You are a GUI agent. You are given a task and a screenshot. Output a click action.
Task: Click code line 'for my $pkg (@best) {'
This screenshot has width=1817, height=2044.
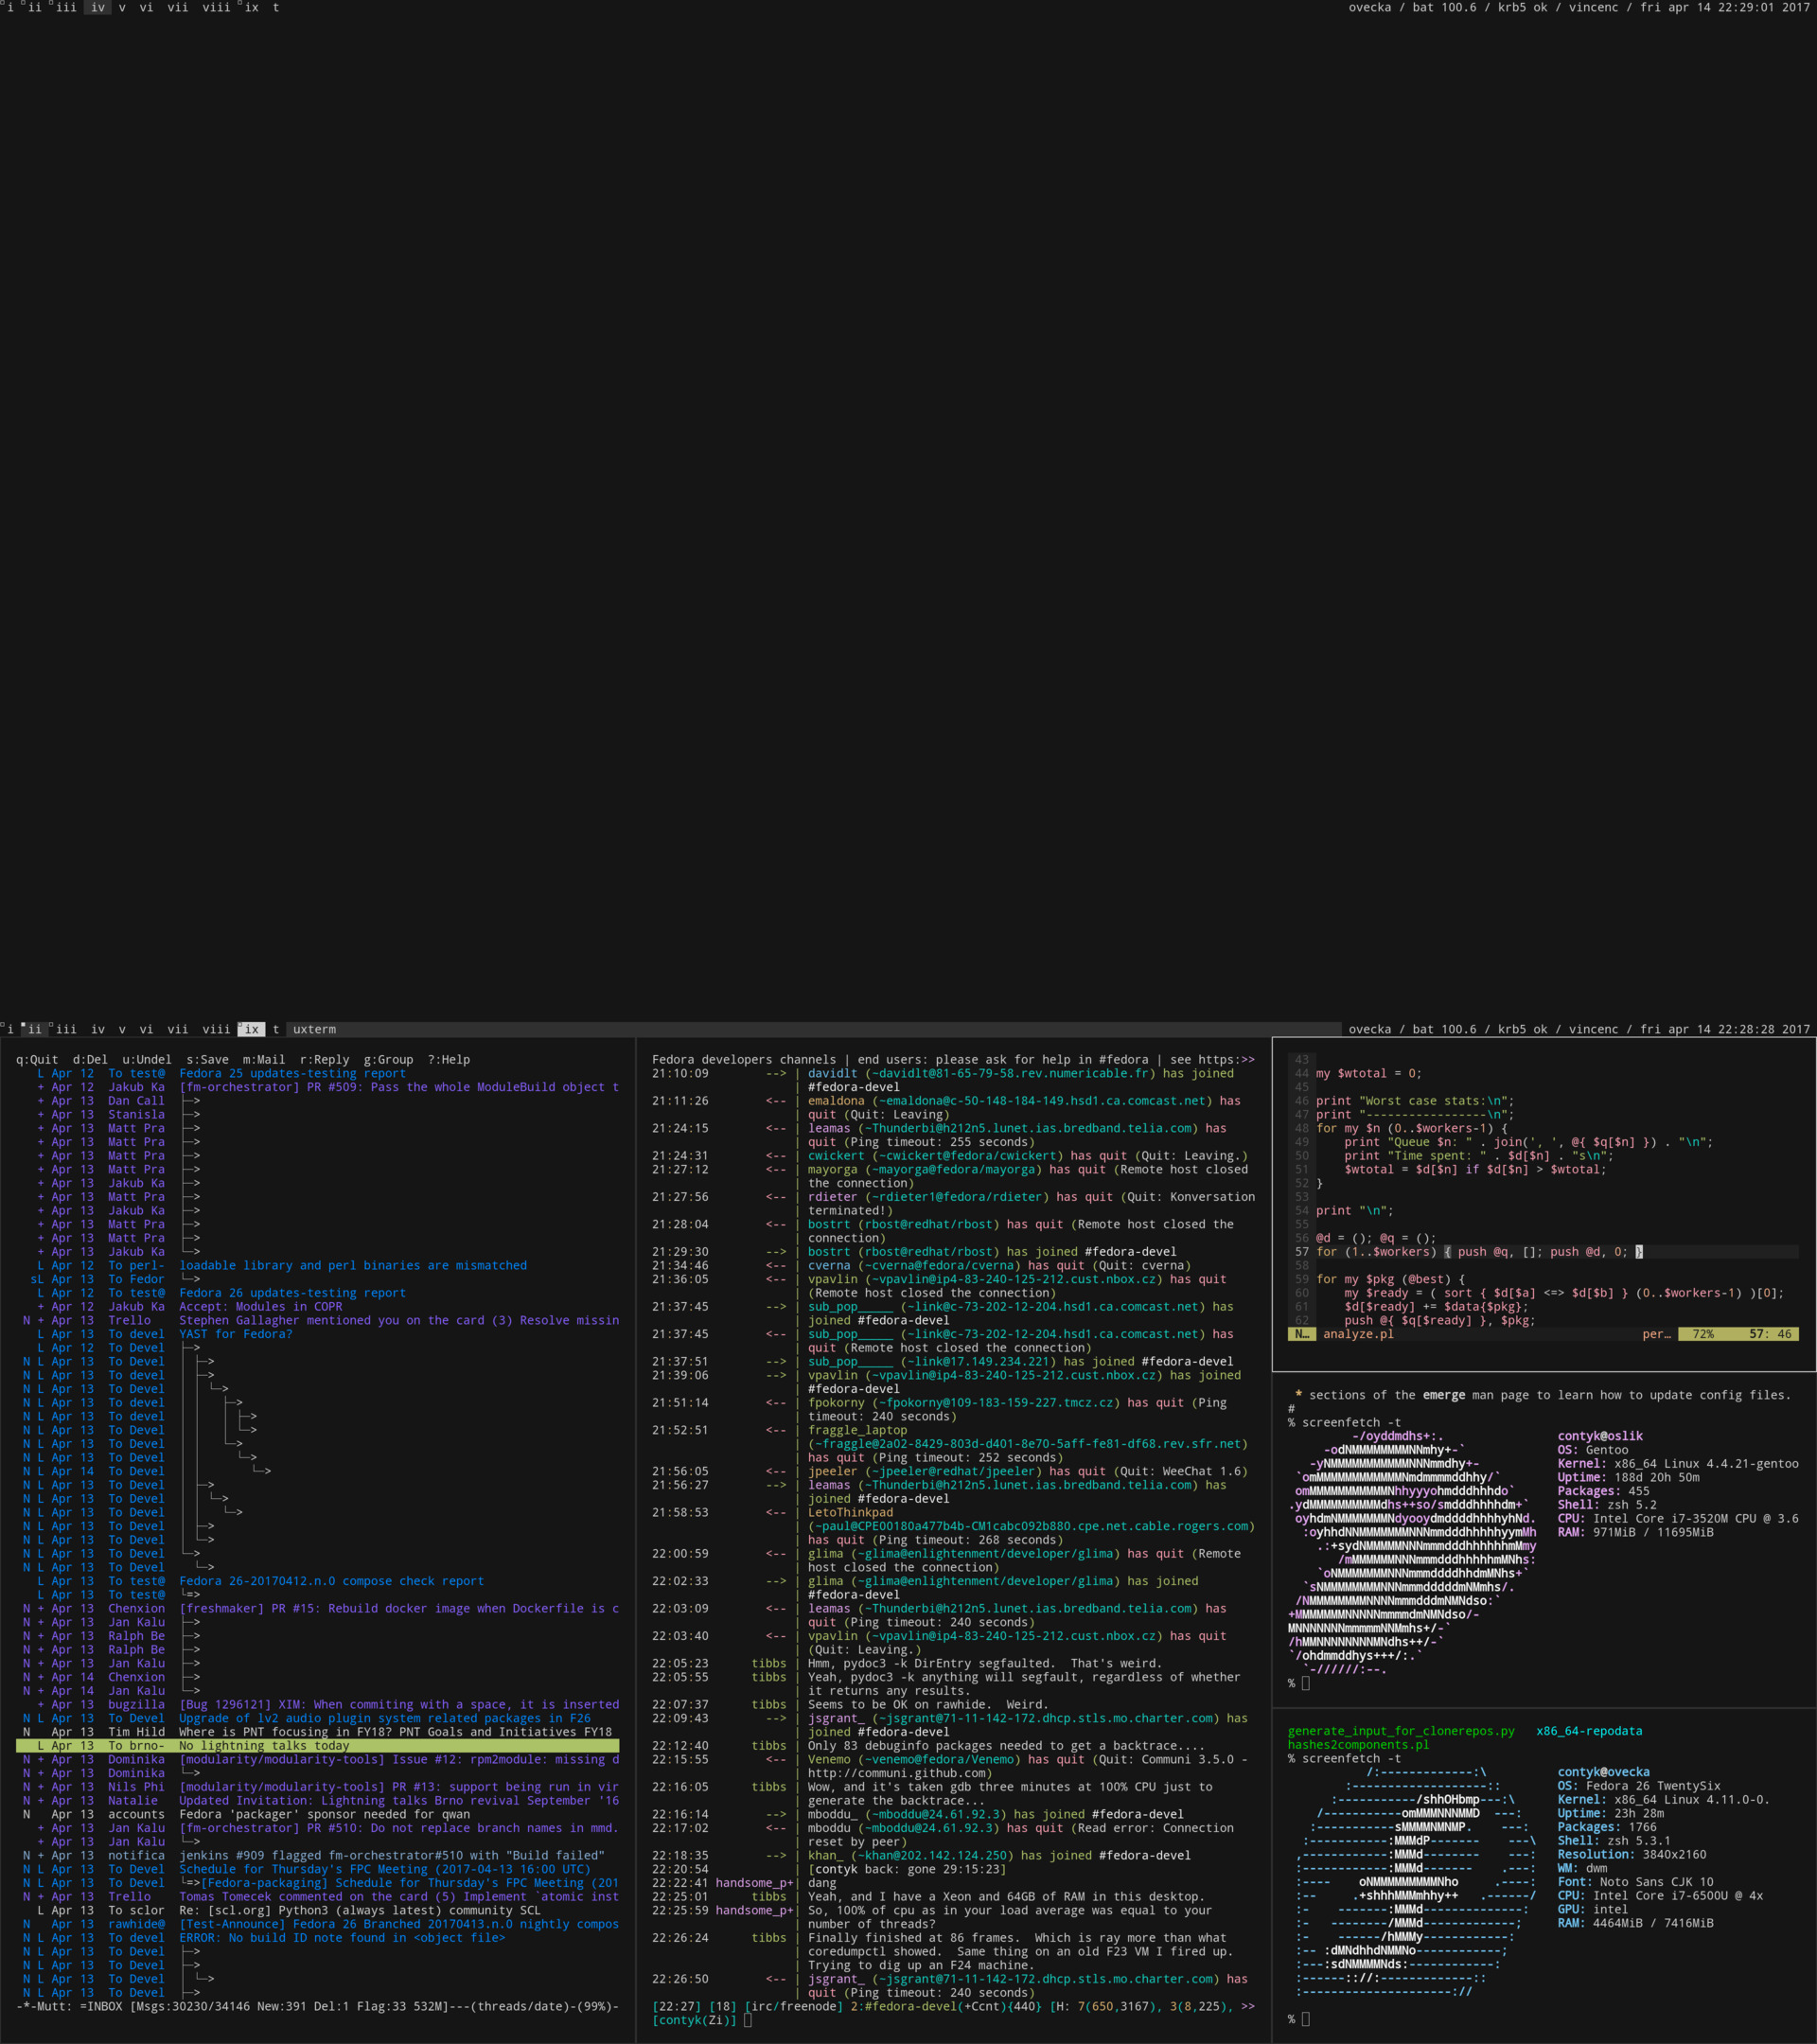(x=1390, y=1279)
